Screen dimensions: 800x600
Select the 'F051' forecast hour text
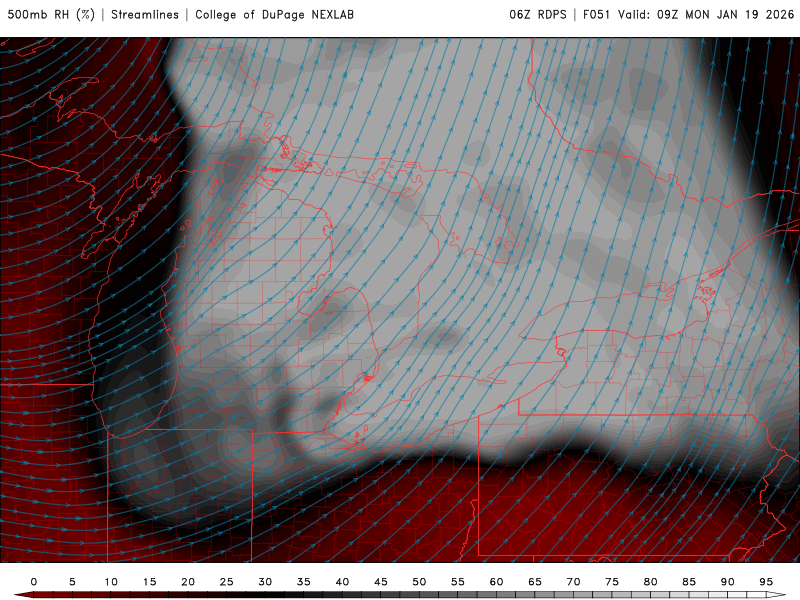pyautogui.click(x=596, y=15)
